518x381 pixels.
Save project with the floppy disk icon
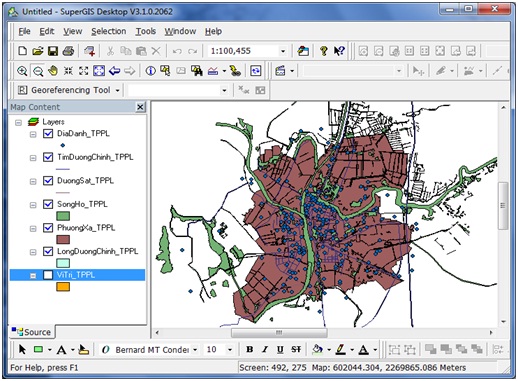53,51
